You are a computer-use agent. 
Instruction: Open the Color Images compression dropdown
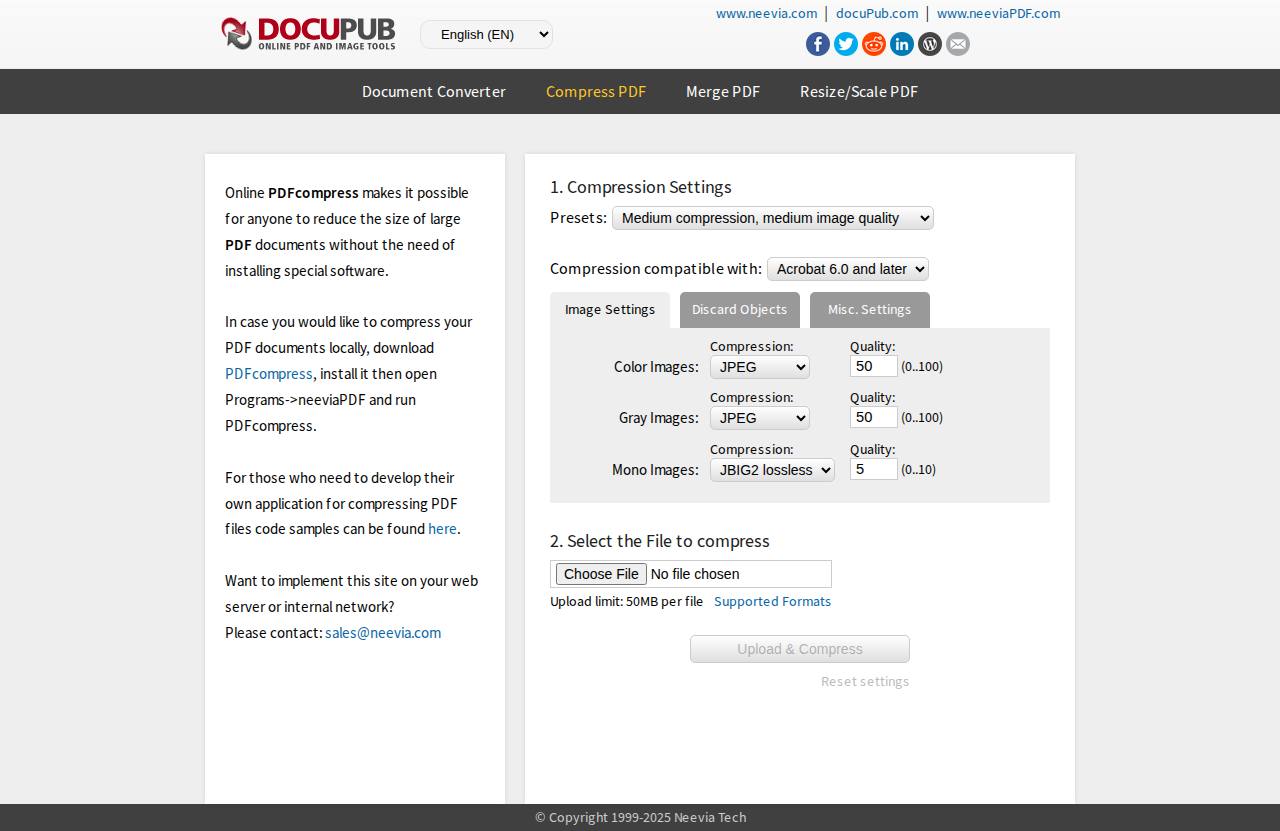(x=759, y=367)
